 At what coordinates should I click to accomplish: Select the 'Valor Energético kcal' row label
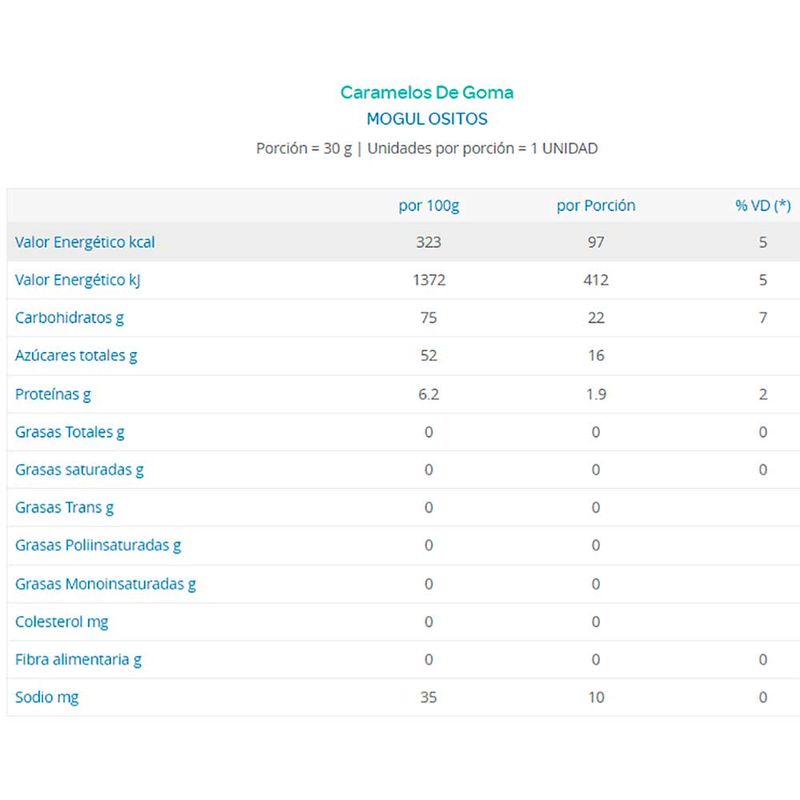pyautogui.click(x=85, y=242)
